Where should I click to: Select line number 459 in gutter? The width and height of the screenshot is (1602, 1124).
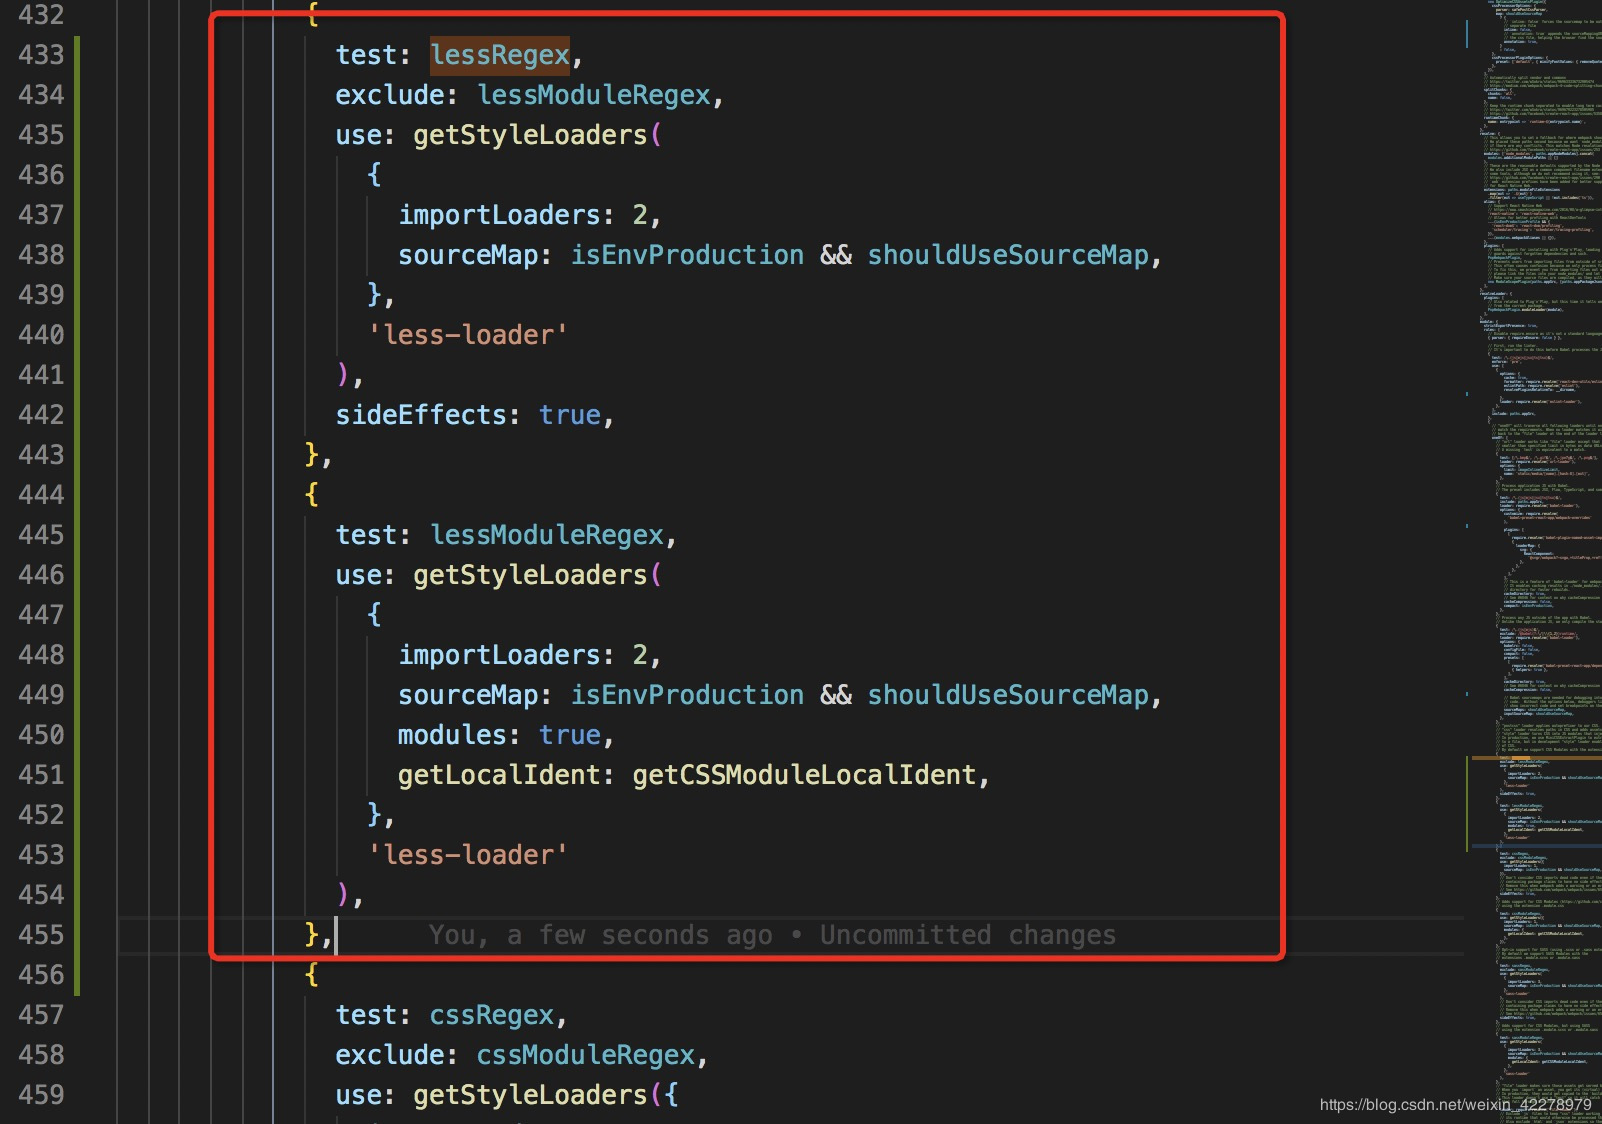click(x=41, y=1095)
